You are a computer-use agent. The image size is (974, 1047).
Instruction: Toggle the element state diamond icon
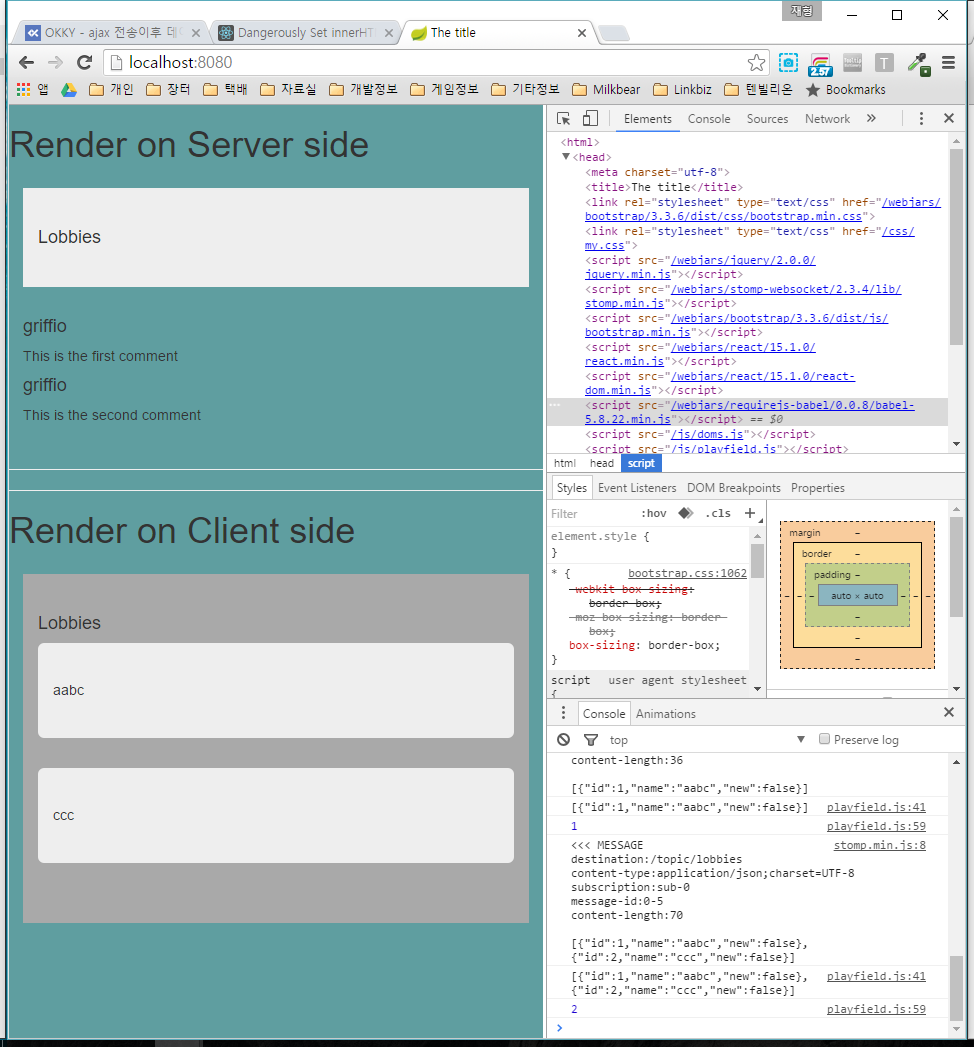pyautogui.click(x=686, y=513)
